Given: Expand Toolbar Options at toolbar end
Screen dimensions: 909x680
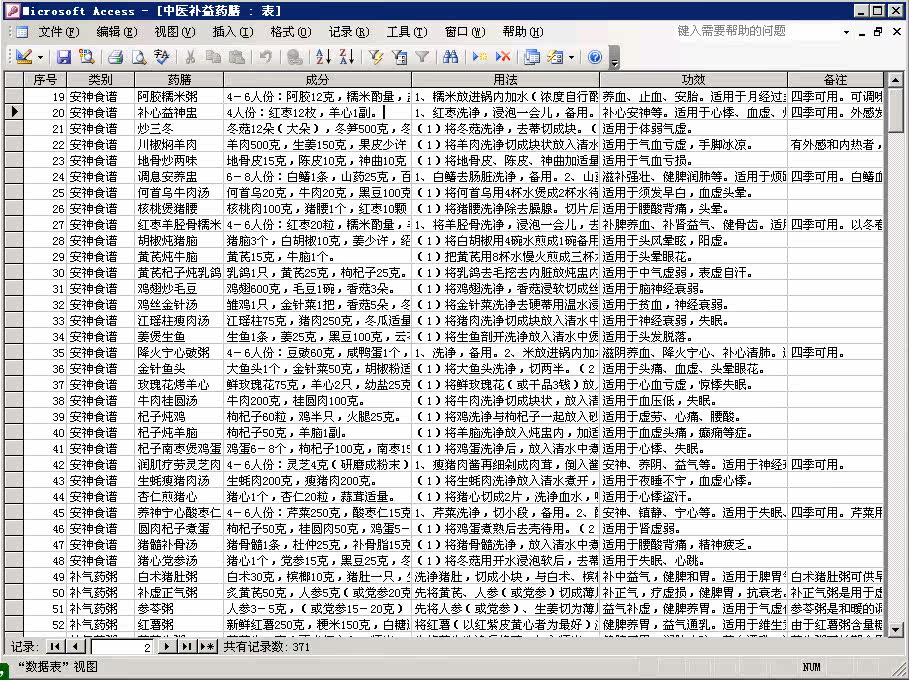Looking at the screenshot, I should click(614, 58).
